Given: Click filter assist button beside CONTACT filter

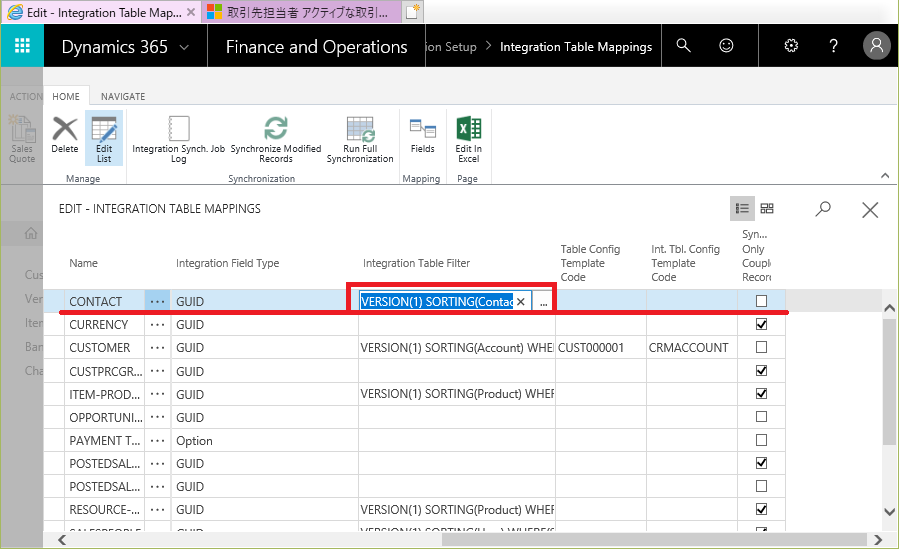Looking at the screenshot, I should (x=543, y=302).
